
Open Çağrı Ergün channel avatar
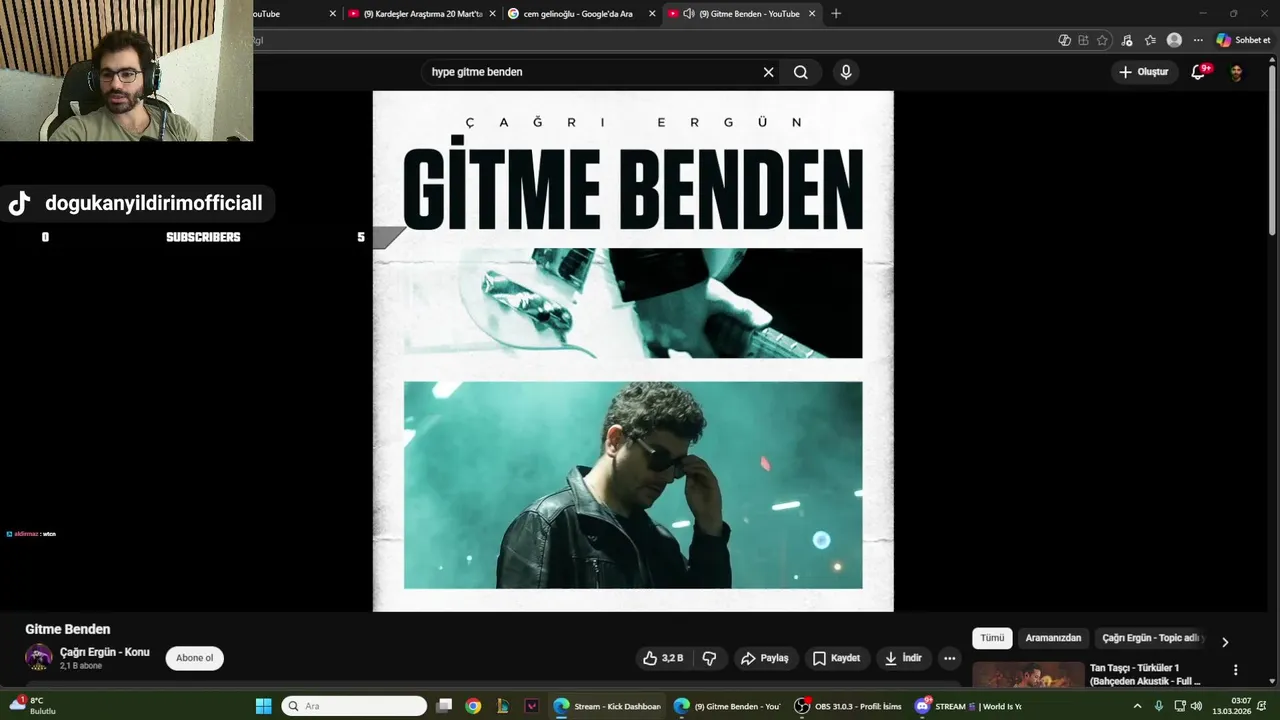point(39,657)
